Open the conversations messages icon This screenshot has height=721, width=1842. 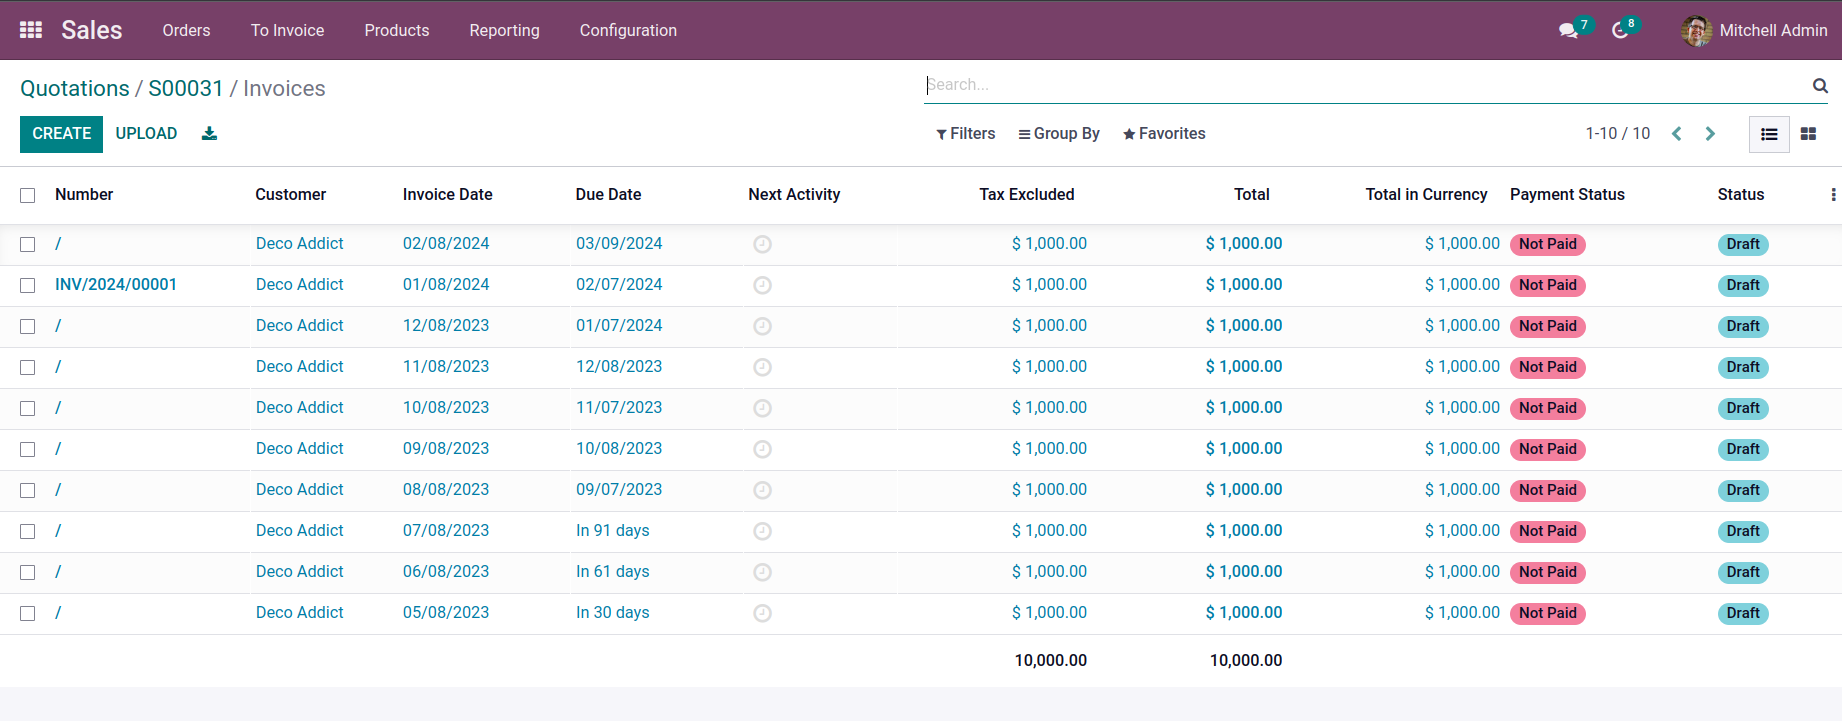point(1568,31)
